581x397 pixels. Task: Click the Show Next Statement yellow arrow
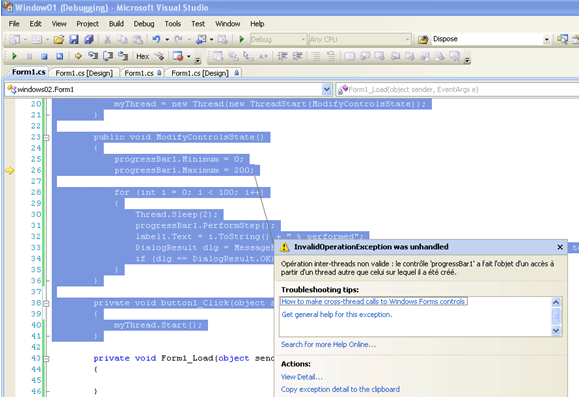coord(78,56)
